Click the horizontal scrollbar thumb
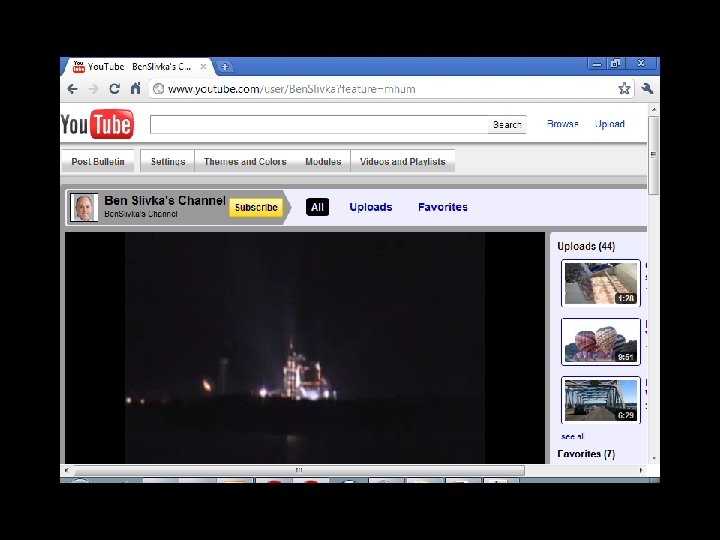Image resolution: width=720 pixels, height=540 pixels. coord(299,470)
